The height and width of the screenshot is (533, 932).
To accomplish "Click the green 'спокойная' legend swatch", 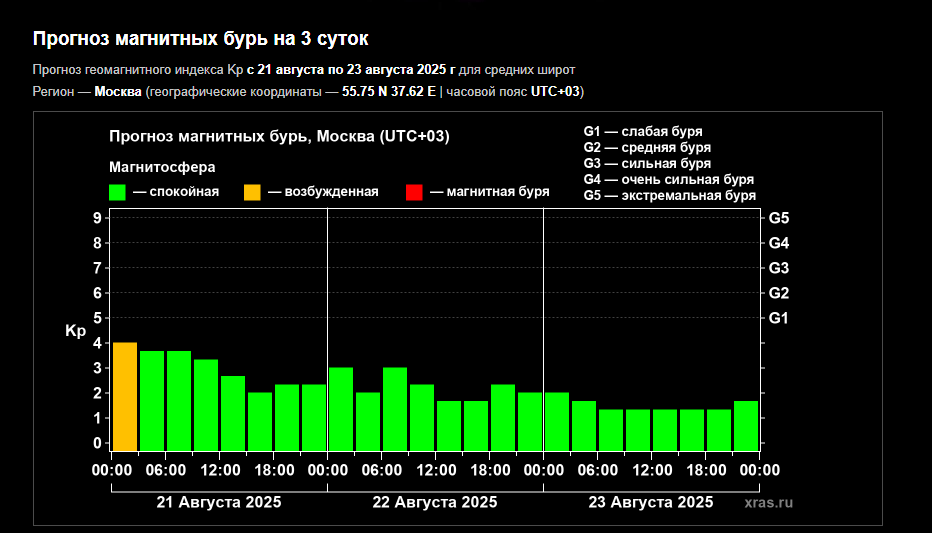I will click(x=117, y=192).
